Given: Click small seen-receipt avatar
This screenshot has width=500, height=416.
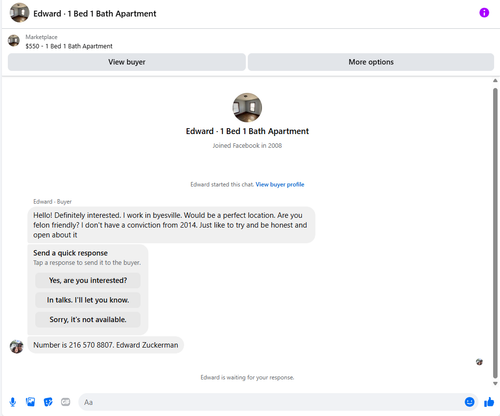Looking at the screenshot, I should point(479,362).
